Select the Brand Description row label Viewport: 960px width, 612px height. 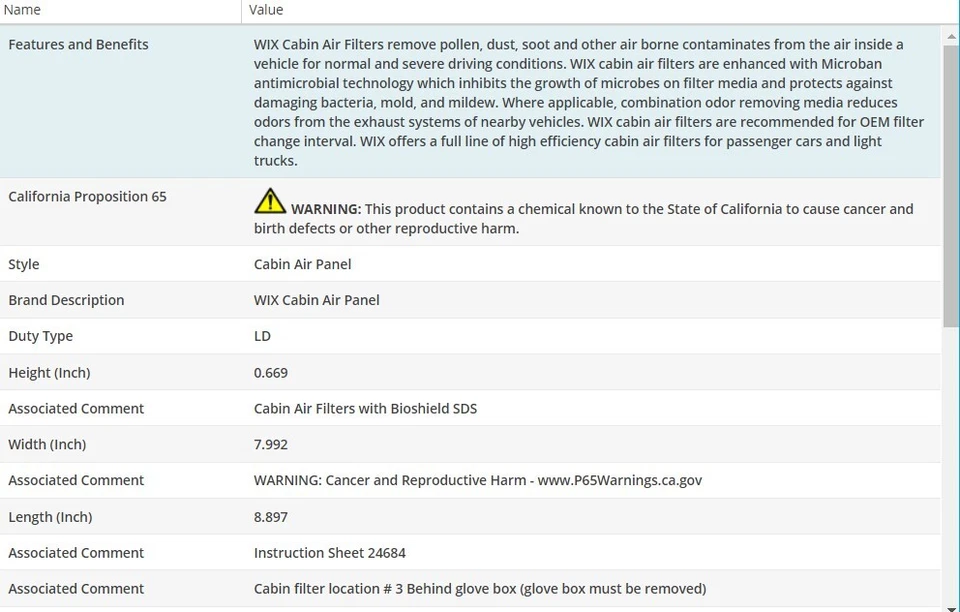pos(66,301)
